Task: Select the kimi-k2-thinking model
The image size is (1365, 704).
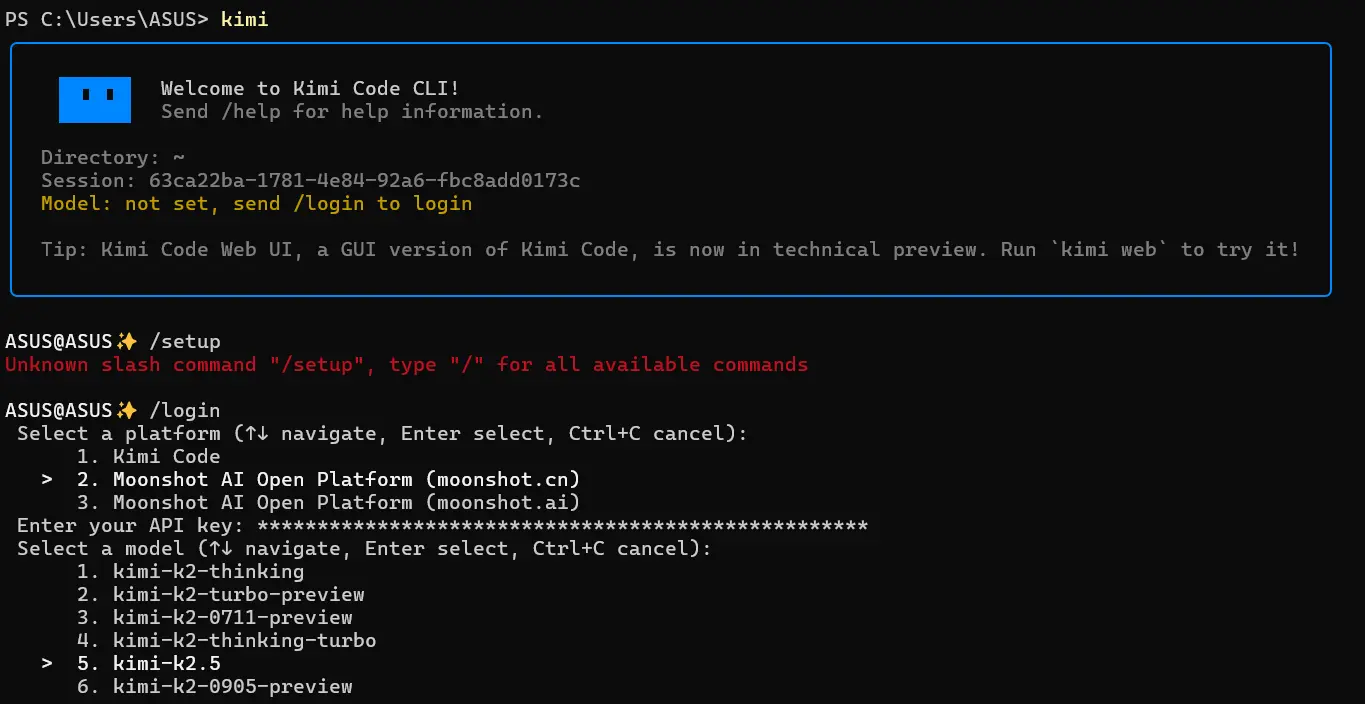Action: tap(190, 572)
